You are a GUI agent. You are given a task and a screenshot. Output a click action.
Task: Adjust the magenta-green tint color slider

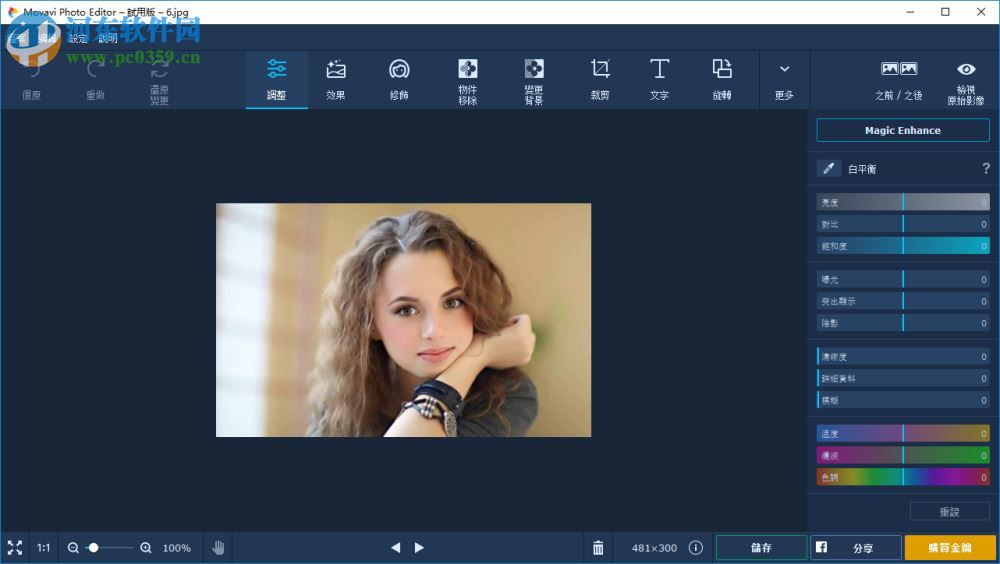pyautogui.click(x=903, y=456)
